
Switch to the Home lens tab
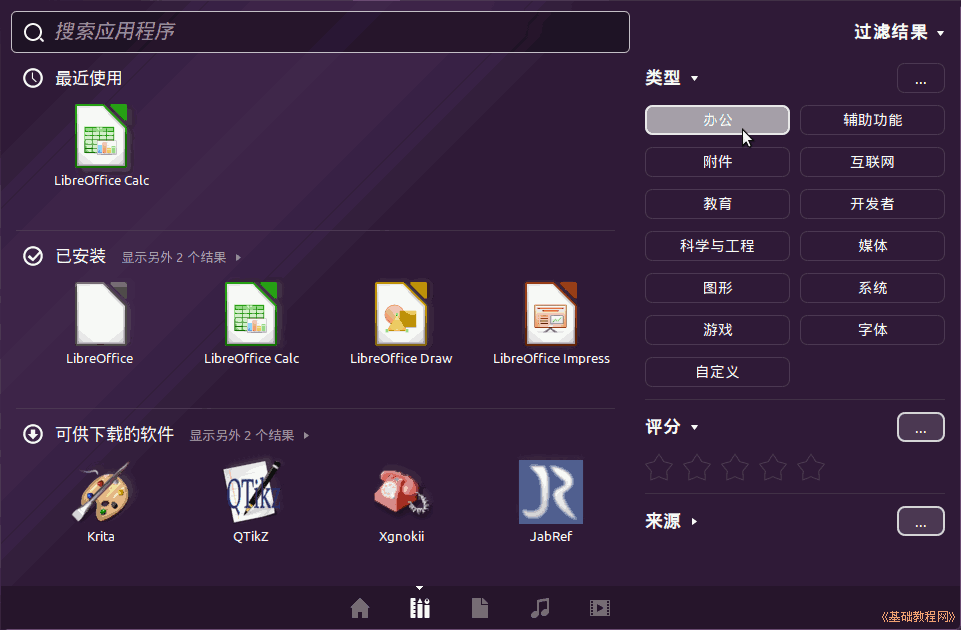360,608
